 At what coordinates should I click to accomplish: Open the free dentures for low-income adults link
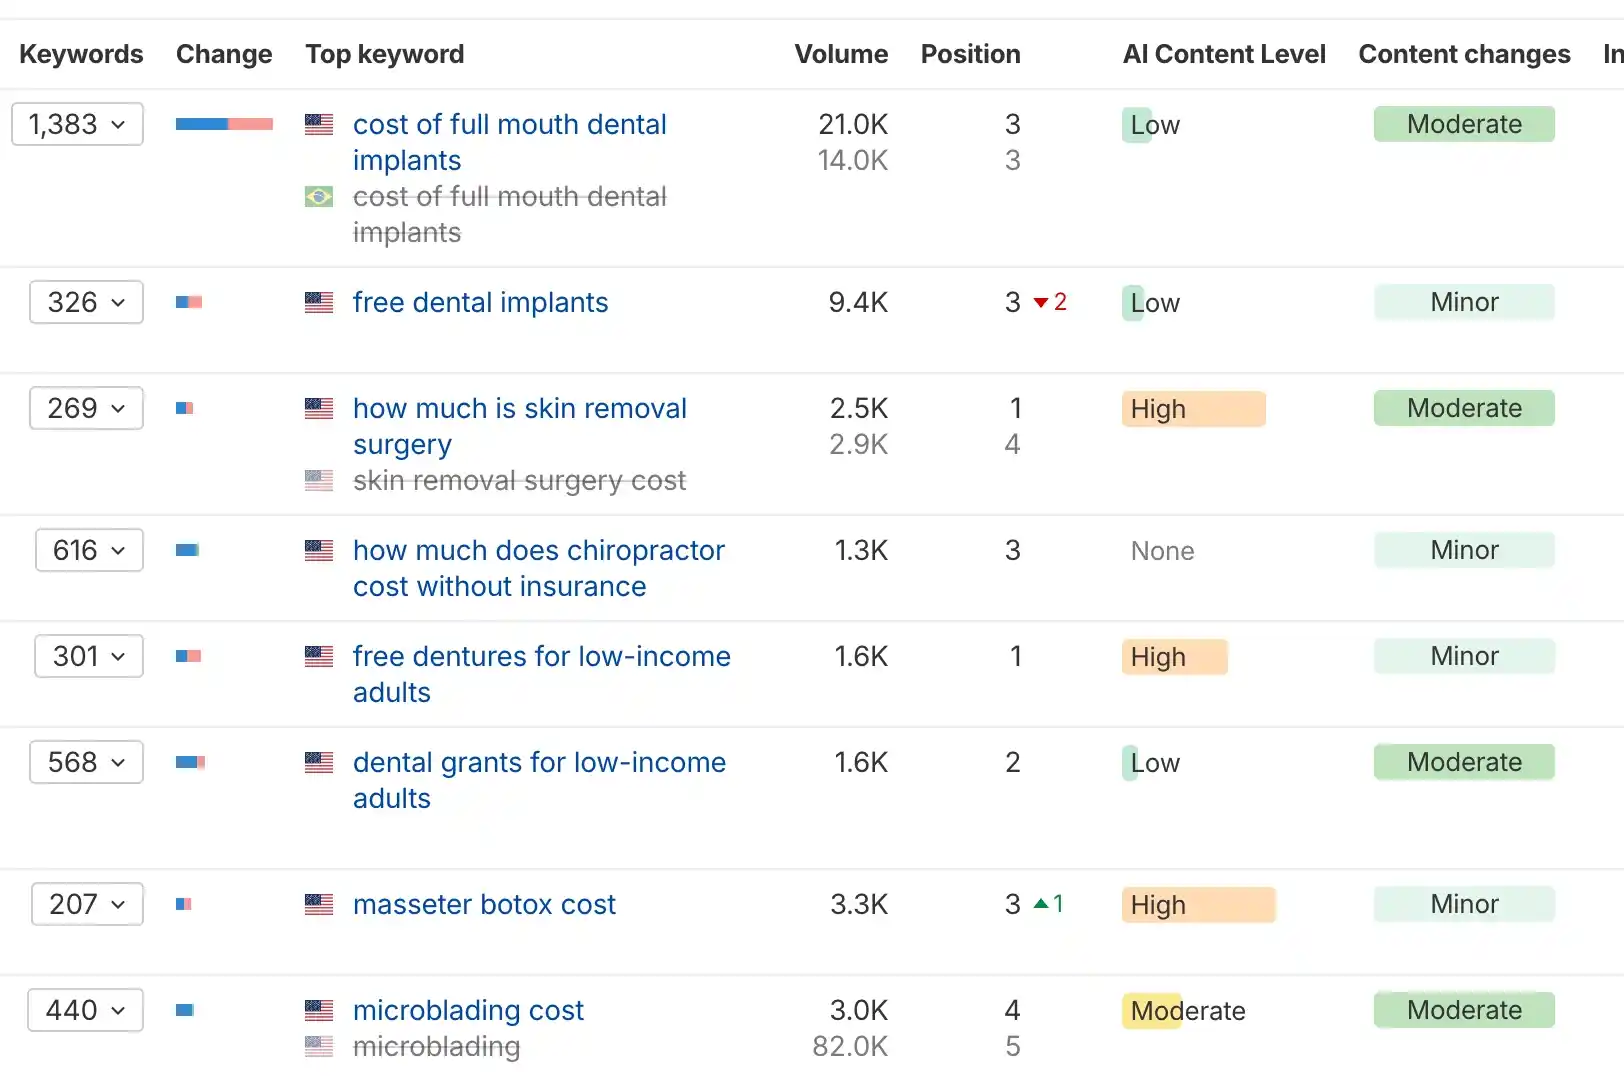541,656
